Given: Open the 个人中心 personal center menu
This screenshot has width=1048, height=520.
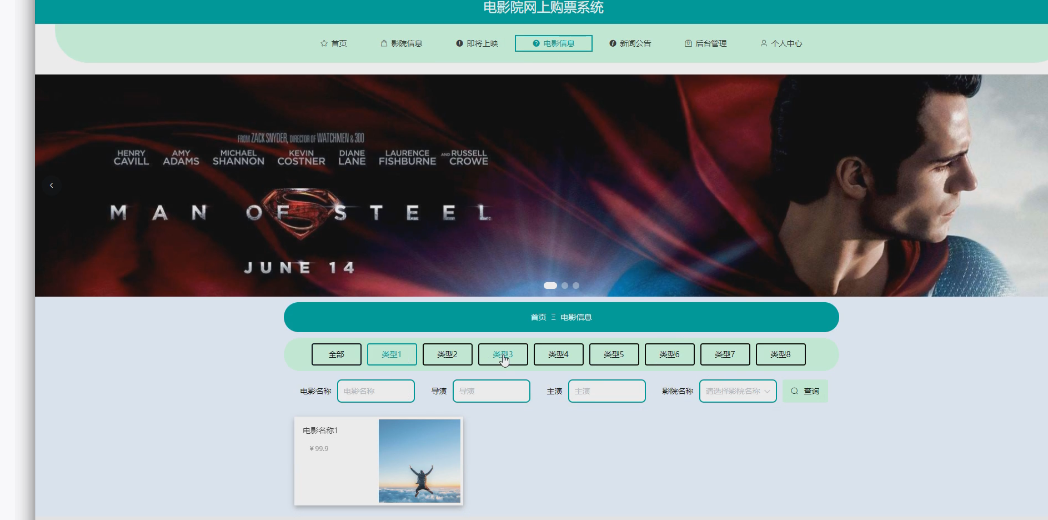Looking at the screenshot, I should click(781, 43).
